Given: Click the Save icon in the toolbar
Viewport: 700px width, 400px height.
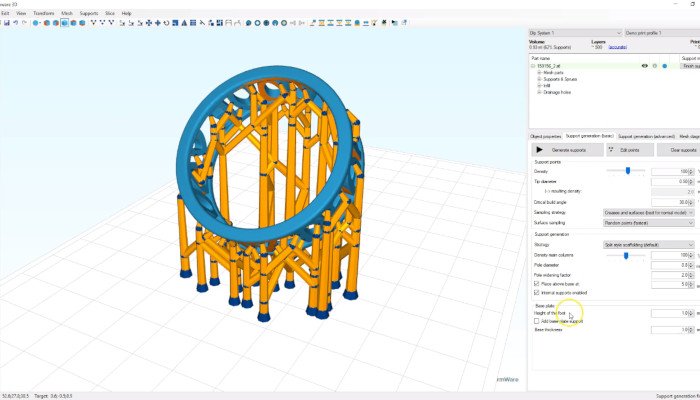Looking at the screenshot, I should [5, 22].
